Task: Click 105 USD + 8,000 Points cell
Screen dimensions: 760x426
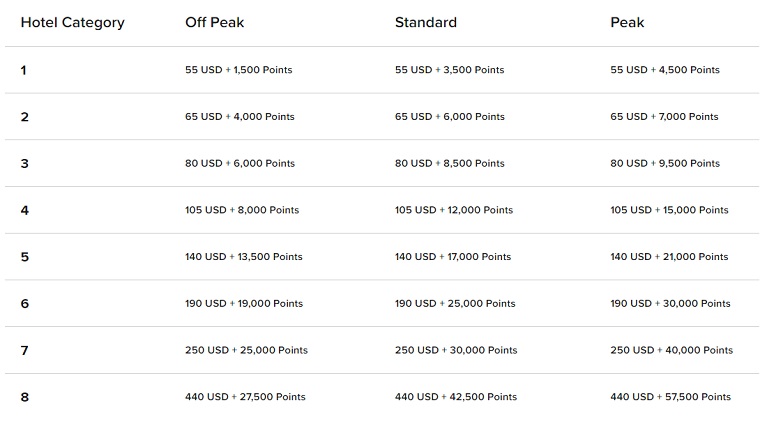Action: [242, 210]
